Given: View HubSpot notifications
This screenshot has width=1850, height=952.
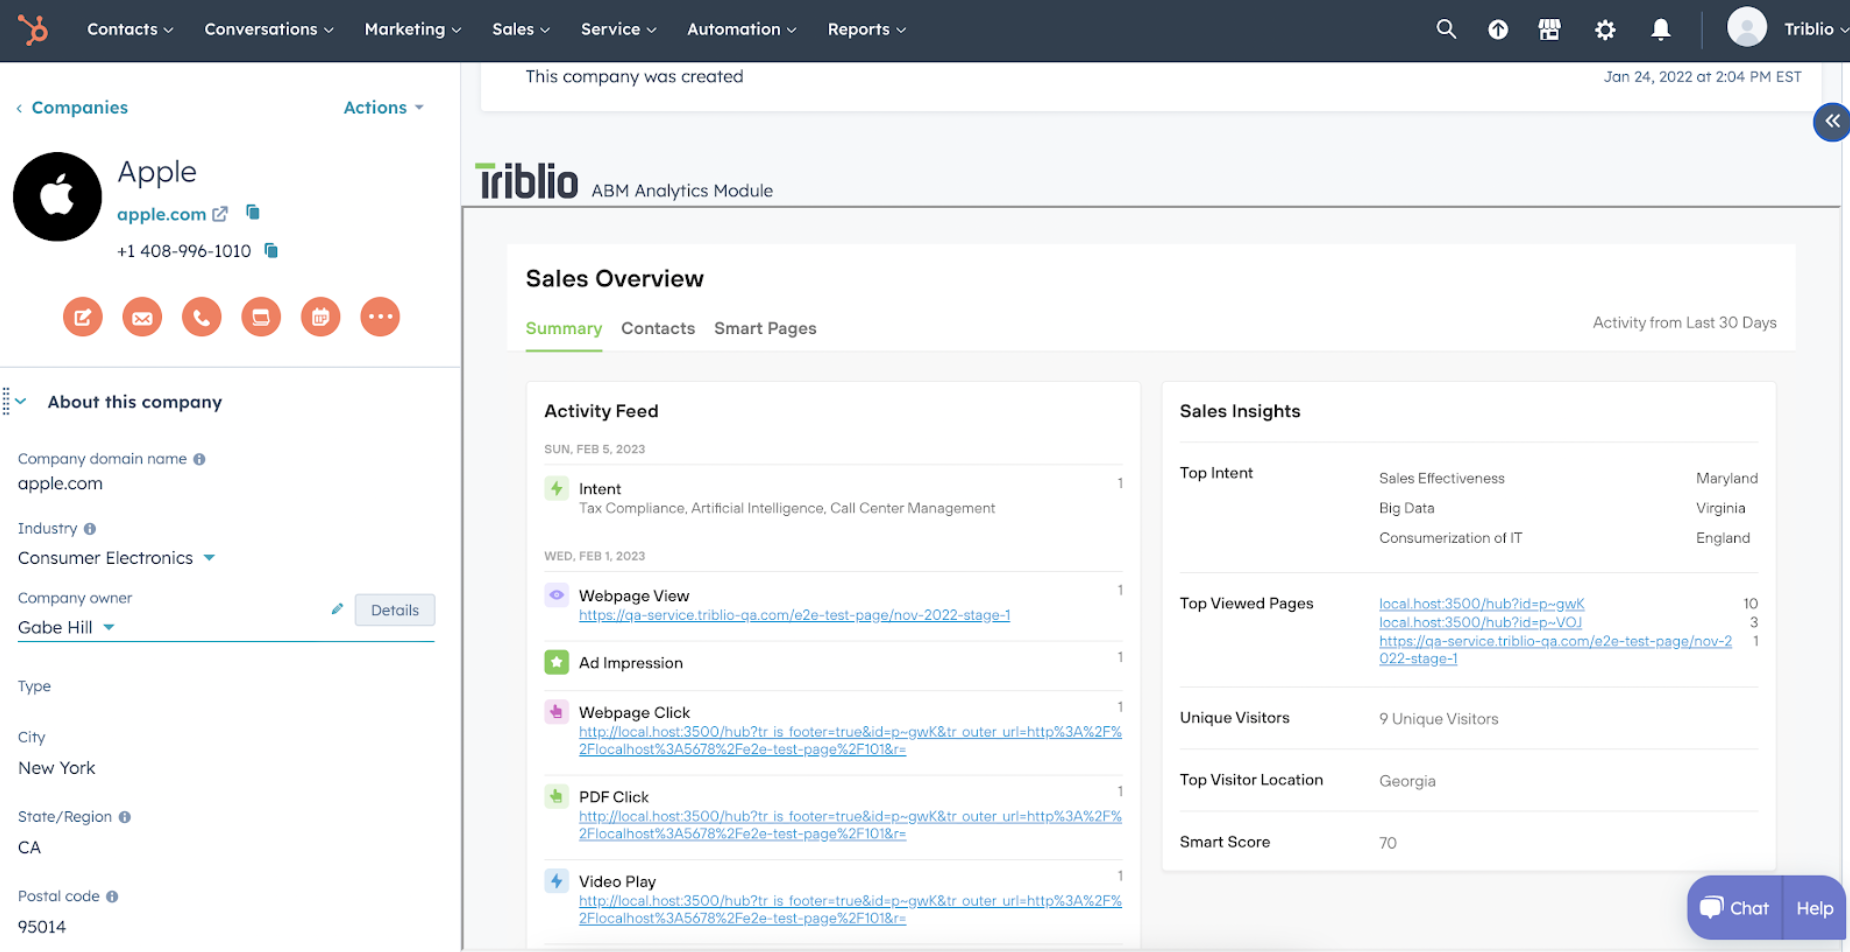Looking at the screenshot, I should (x=1661, y=29).
